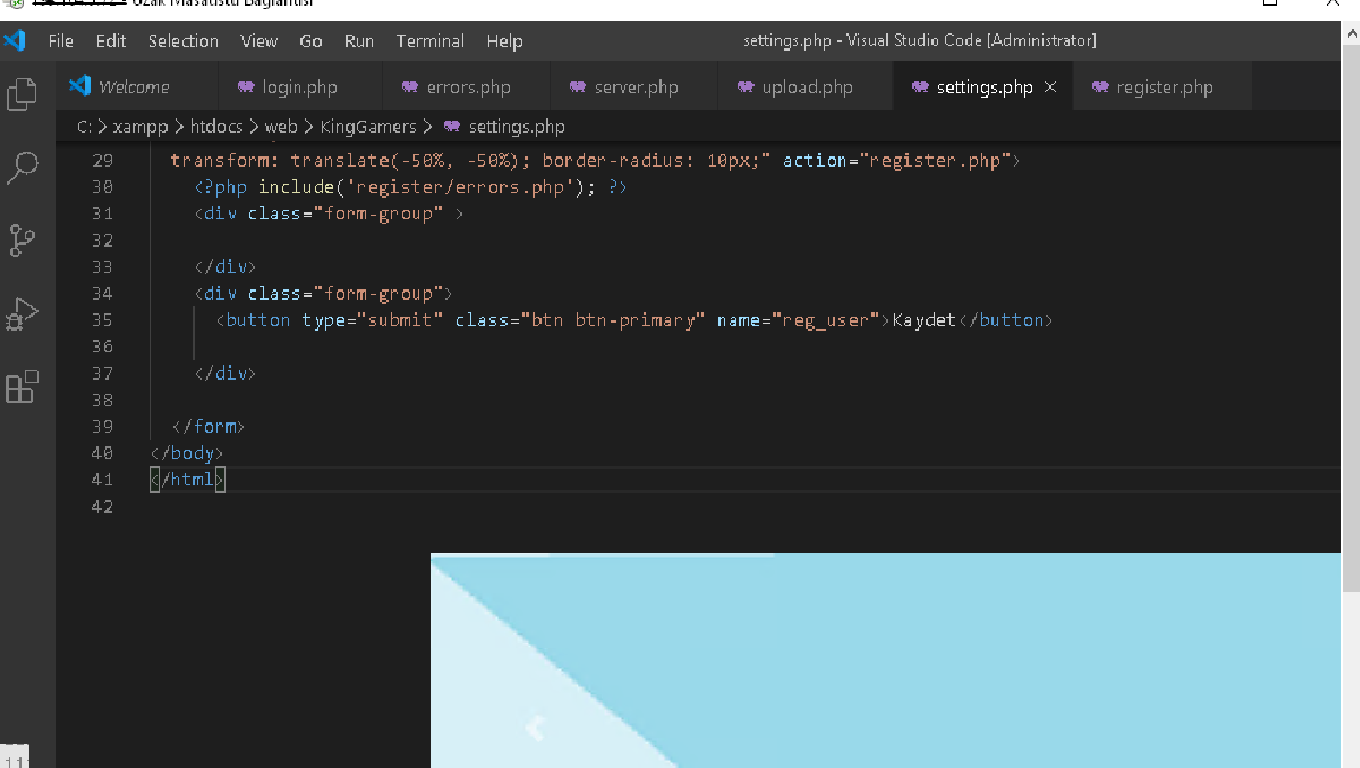Open the Help menu
1360x768 pixels.
[x=505, y=41]
